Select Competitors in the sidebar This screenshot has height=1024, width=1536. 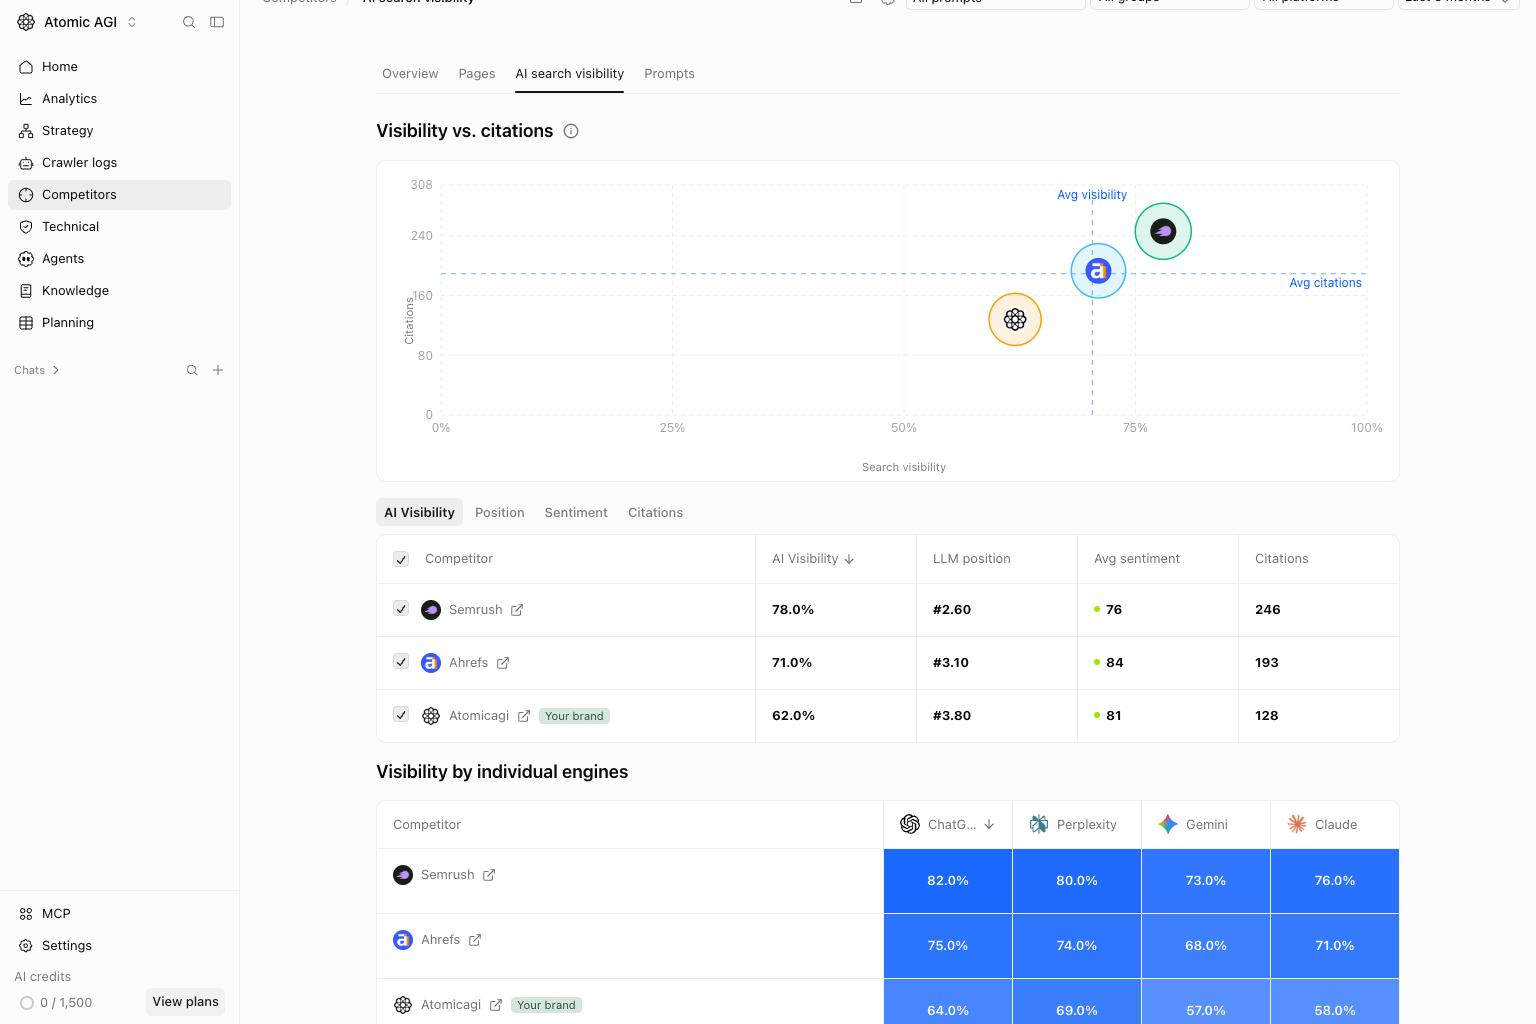(x=119, y=195)
